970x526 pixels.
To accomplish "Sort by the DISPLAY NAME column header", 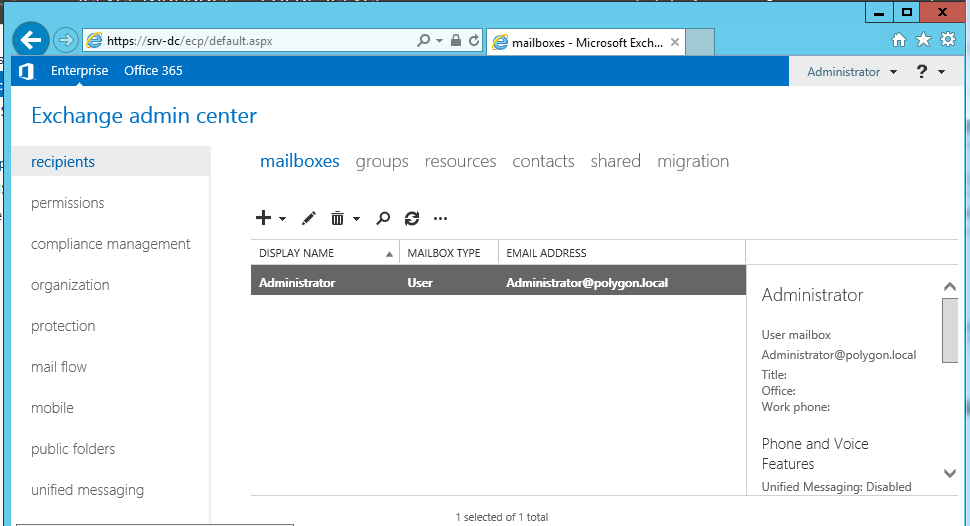I will coord(325,252).
